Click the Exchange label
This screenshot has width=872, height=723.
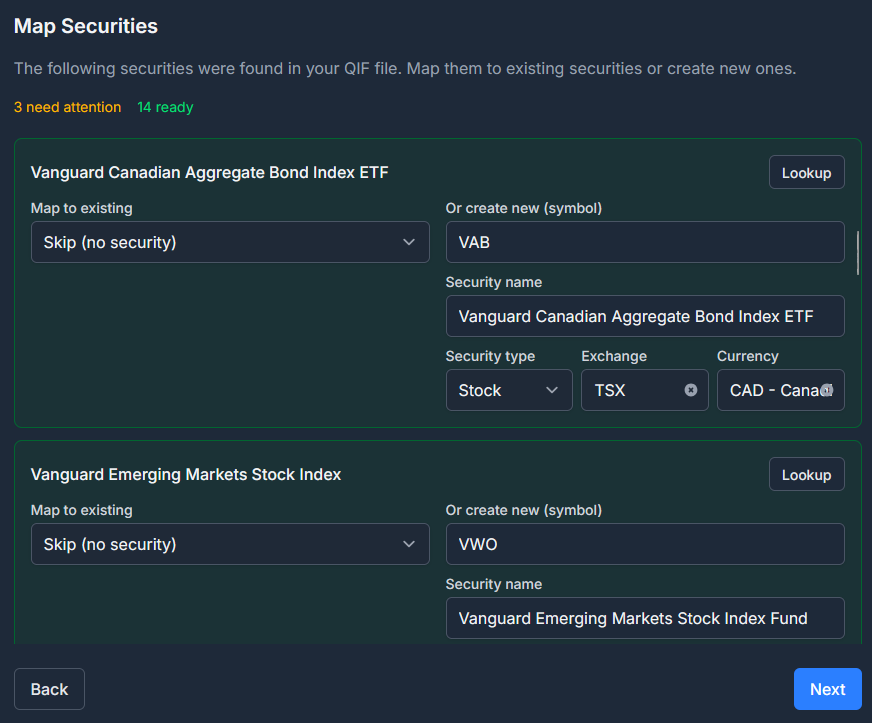coord(614,356)
